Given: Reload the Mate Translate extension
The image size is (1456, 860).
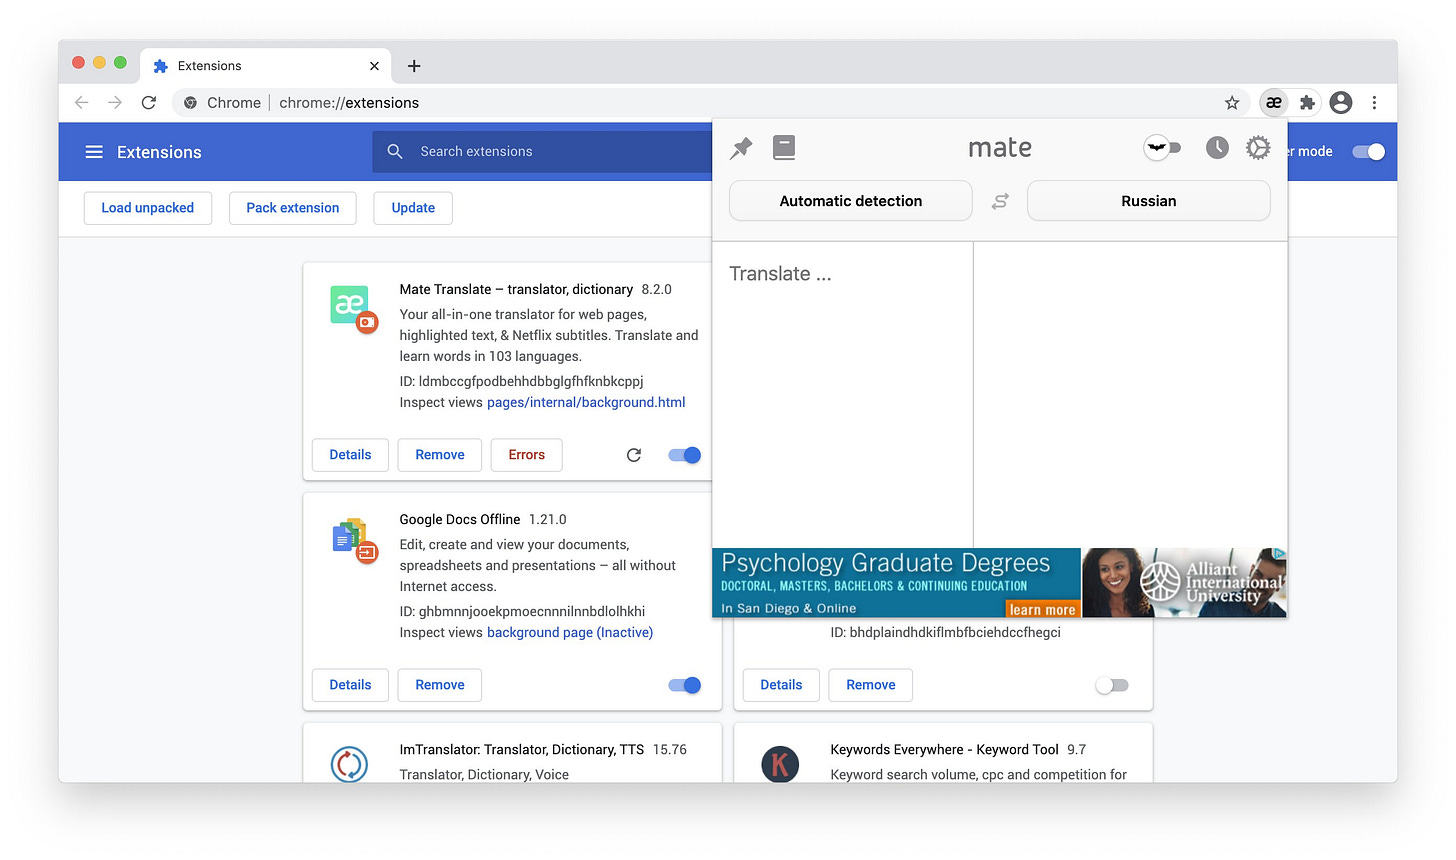Looking at the screenshot, I should point(634,455).
